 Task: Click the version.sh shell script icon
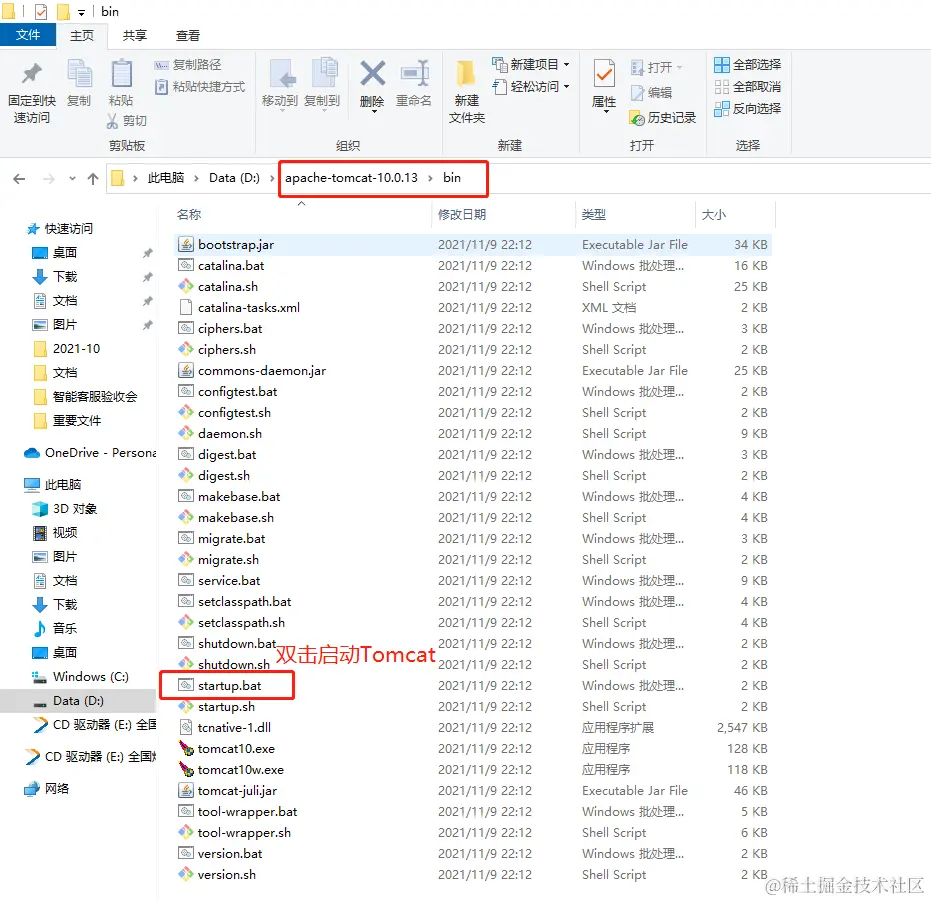pos(186,874)
